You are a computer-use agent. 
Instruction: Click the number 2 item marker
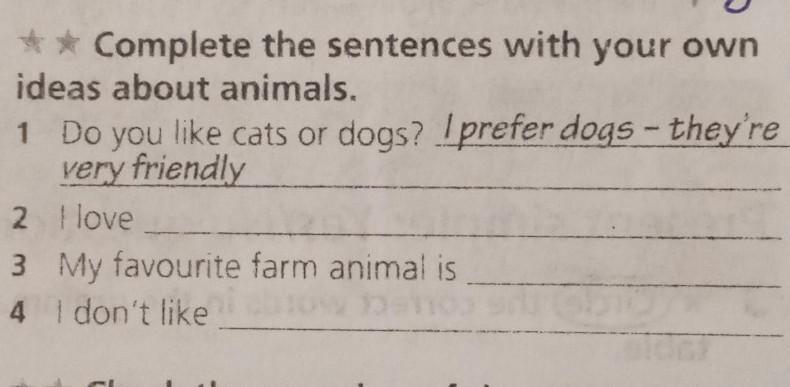click(20, 220)
